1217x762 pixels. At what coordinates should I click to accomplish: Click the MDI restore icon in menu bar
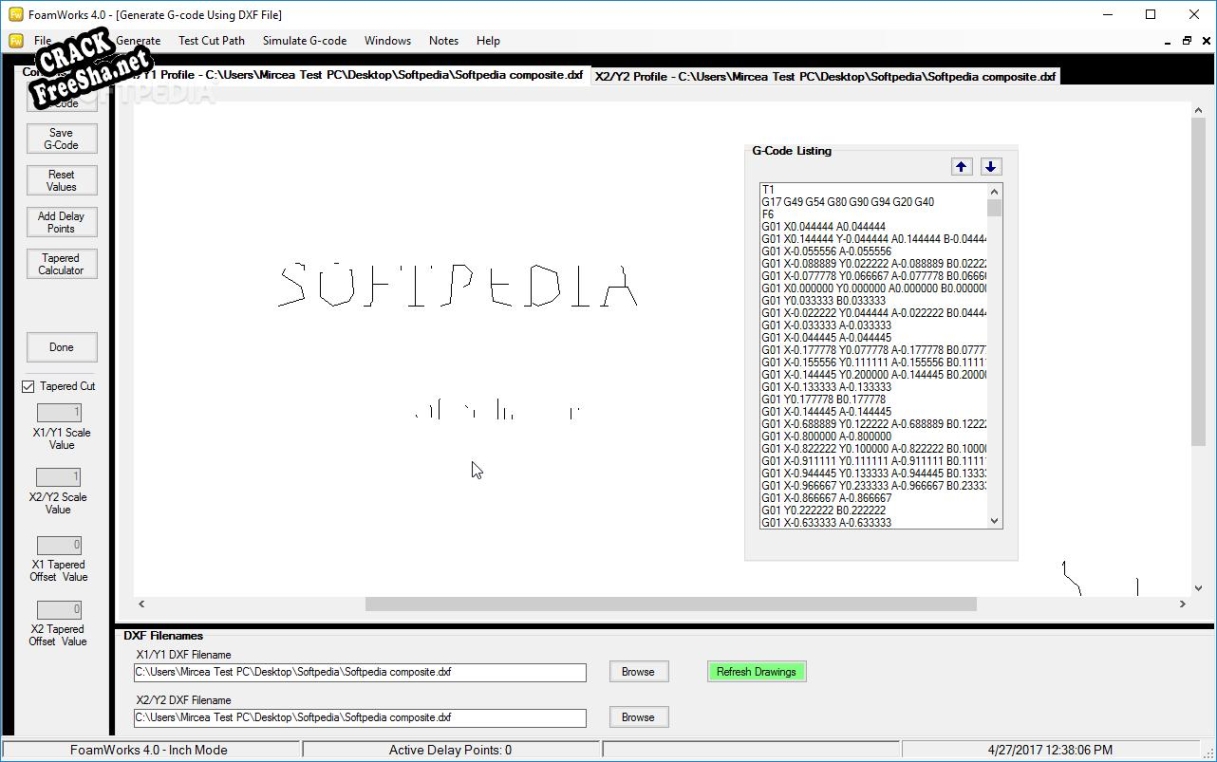[1186, 41]
